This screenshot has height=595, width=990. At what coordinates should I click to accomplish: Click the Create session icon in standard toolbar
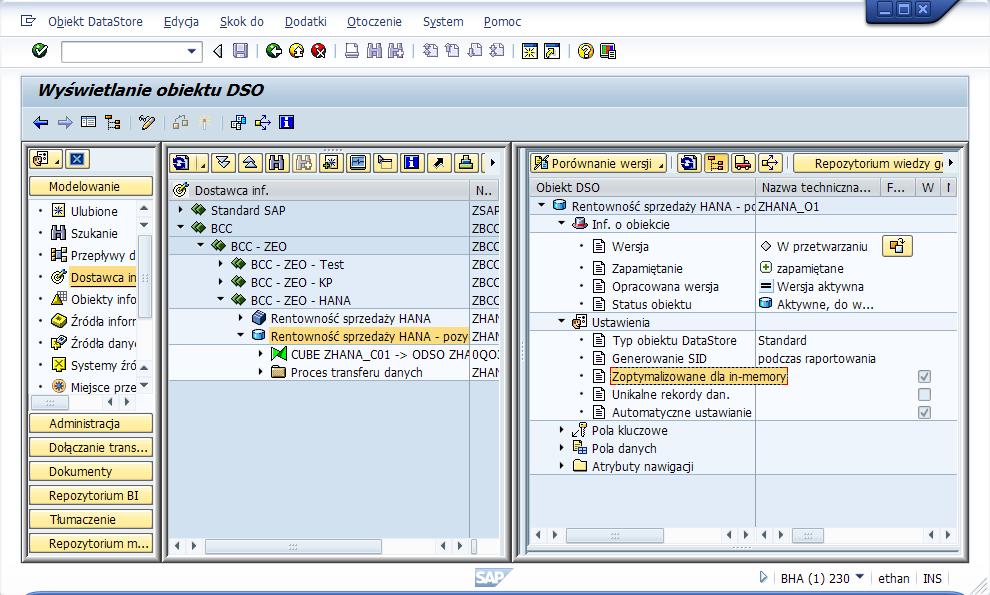529,51
